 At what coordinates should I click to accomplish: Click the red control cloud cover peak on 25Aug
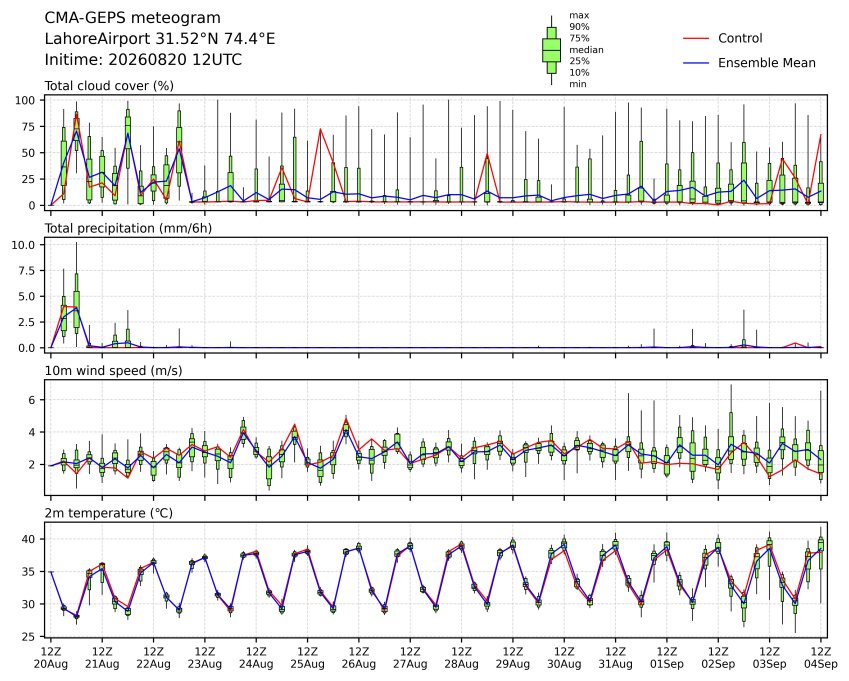pyautogui.click(x=321, y=129)
